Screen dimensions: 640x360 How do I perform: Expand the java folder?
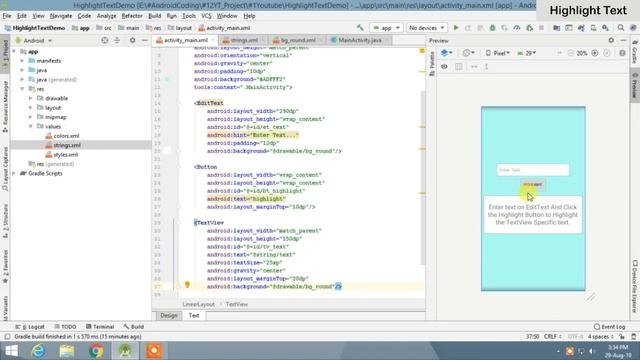pyautogui.click(x=22, y=70)
